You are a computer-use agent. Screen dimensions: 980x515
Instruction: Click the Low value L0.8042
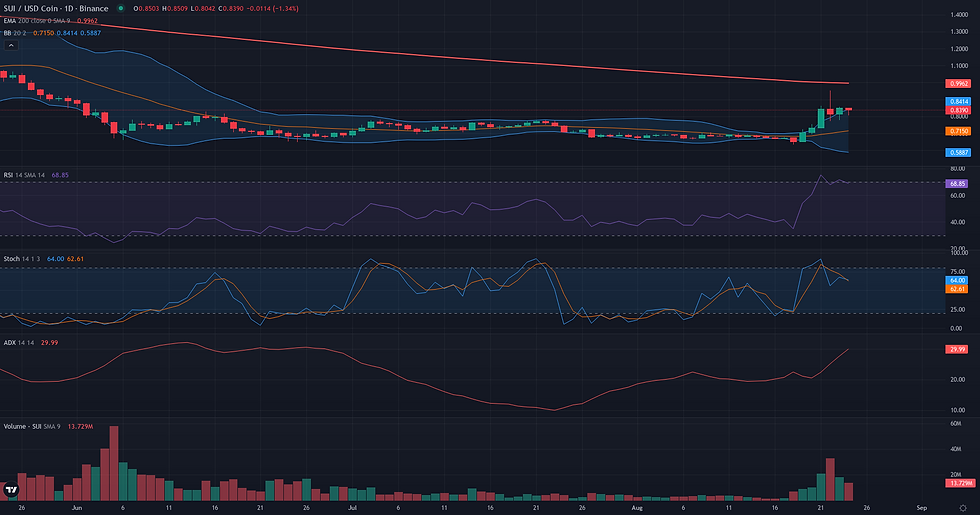point(205,9)
